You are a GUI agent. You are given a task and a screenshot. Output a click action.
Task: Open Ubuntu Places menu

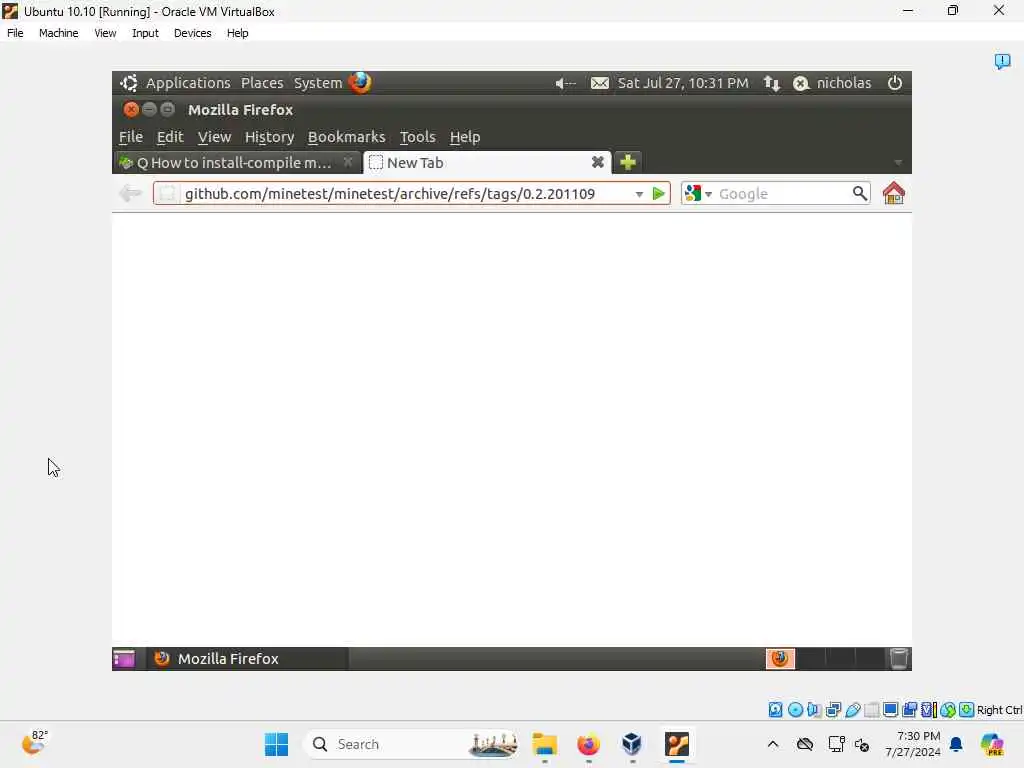262,83
